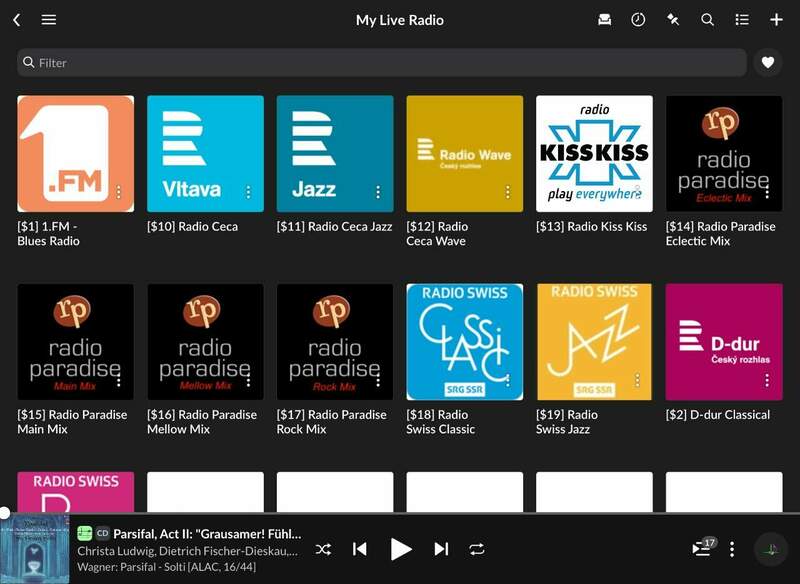Open the clock history icon
The height and width of the screenshot is (584, 800).
point(638,20)
